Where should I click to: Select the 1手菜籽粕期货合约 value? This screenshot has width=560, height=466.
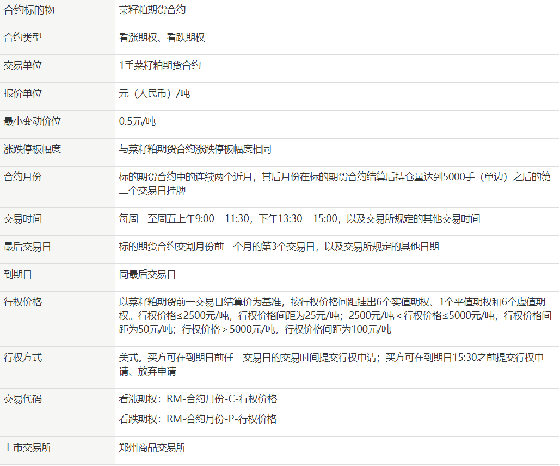tap(160, 65)
